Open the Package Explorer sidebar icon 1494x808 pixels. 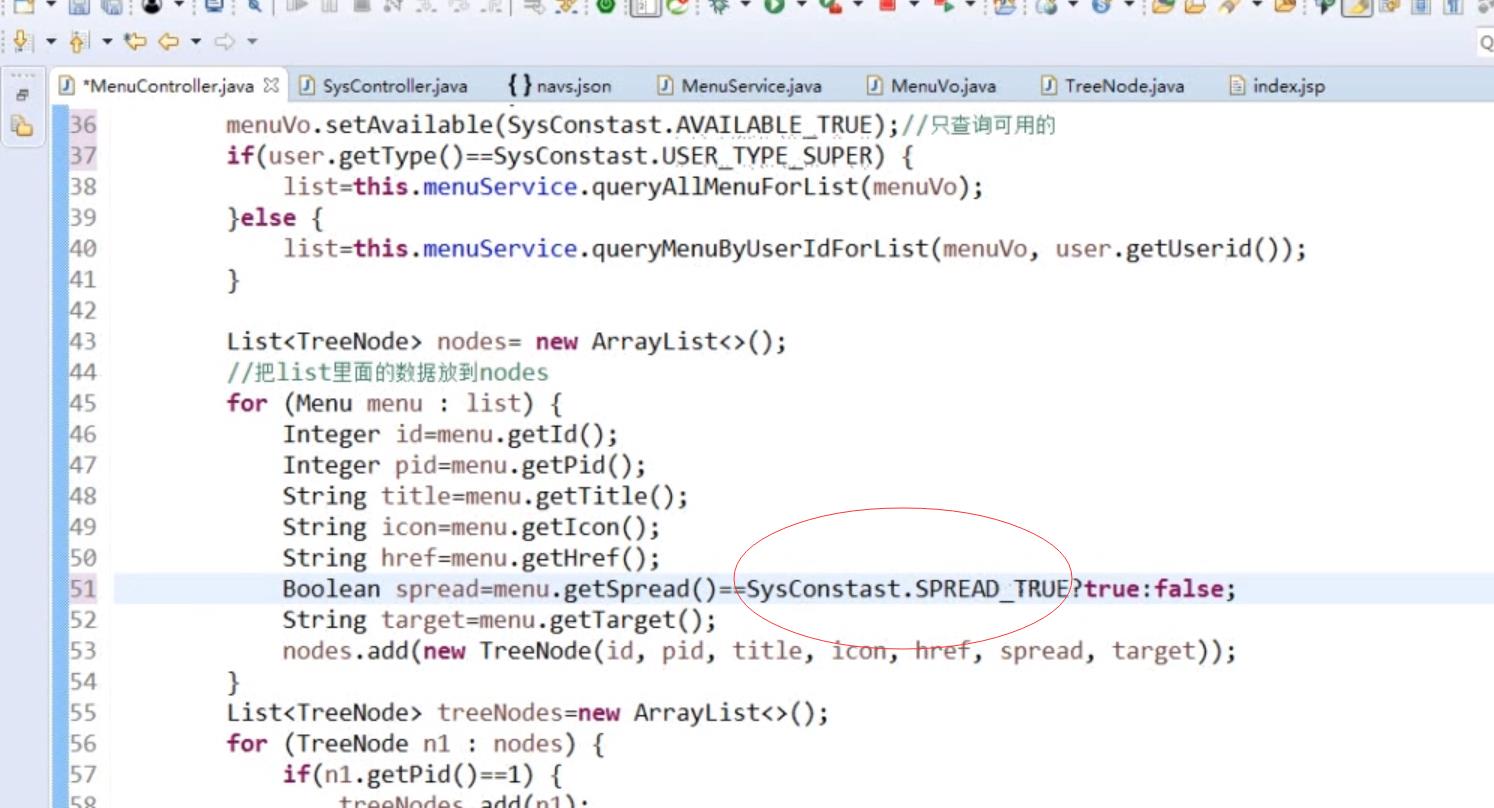22,125
